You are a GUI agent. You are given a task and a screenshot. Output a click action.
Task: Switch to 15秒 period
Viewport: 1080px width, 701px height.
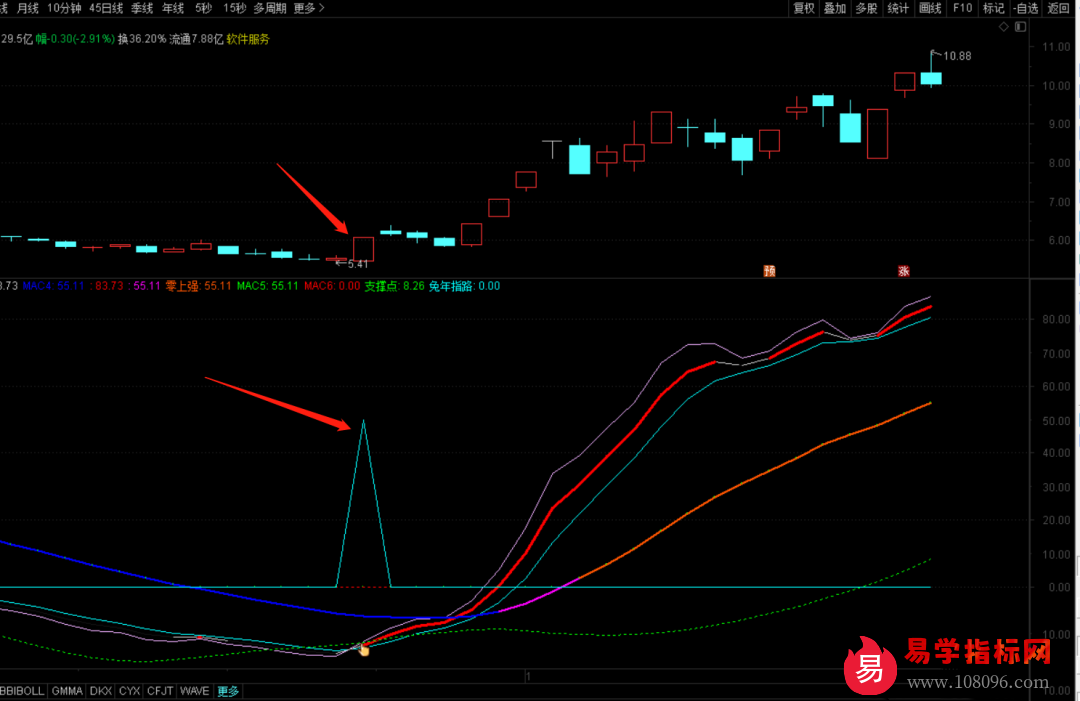pyautogui.click(x=235, y=8)
